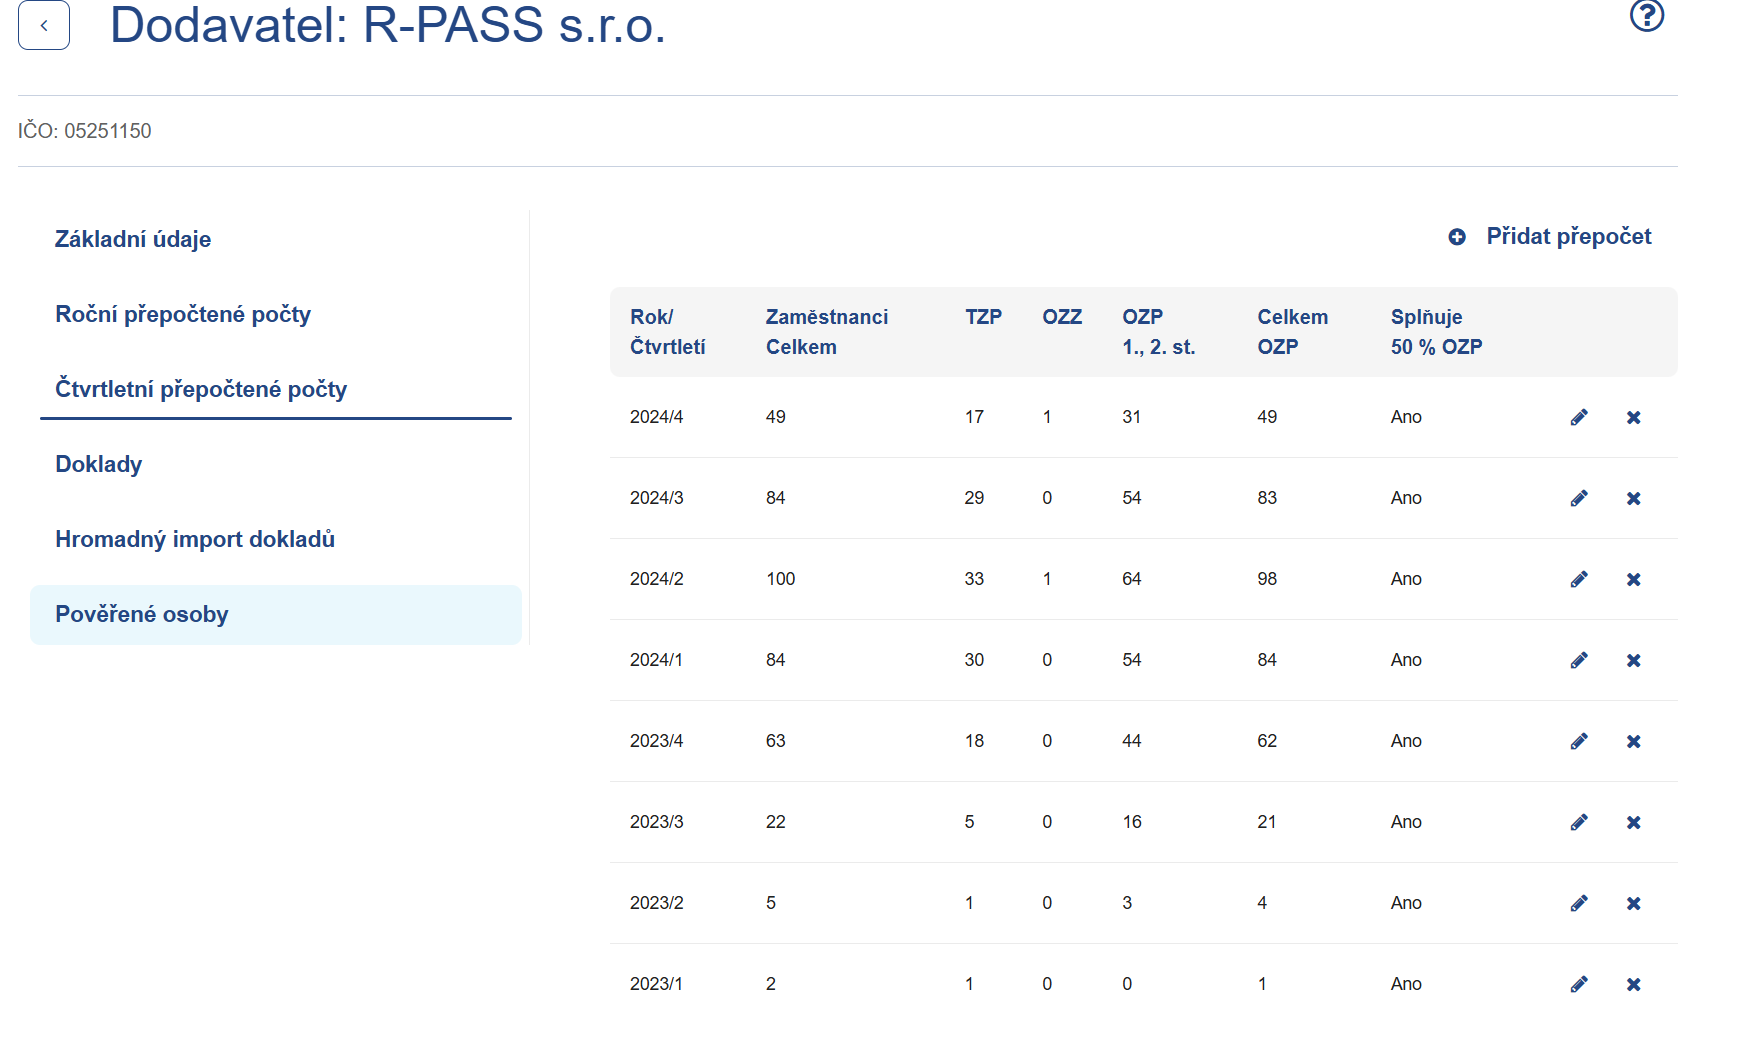Image resolution: width=1745 pixels, height=1045 pixels.
Task: Delete the 2023/2 row
Action: point(1634,903)
